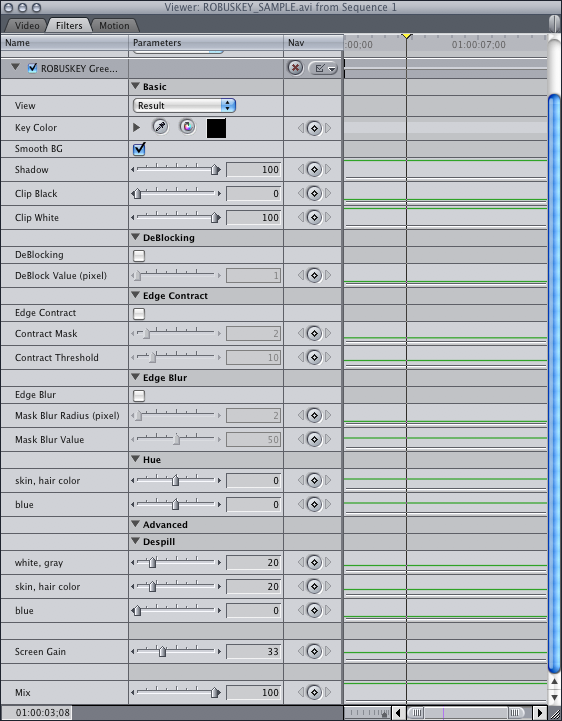Go to previous Shadow keyframe arrow
Image resolution: width=562 pixels, height=721 pixels.
[x=301, y=169]
